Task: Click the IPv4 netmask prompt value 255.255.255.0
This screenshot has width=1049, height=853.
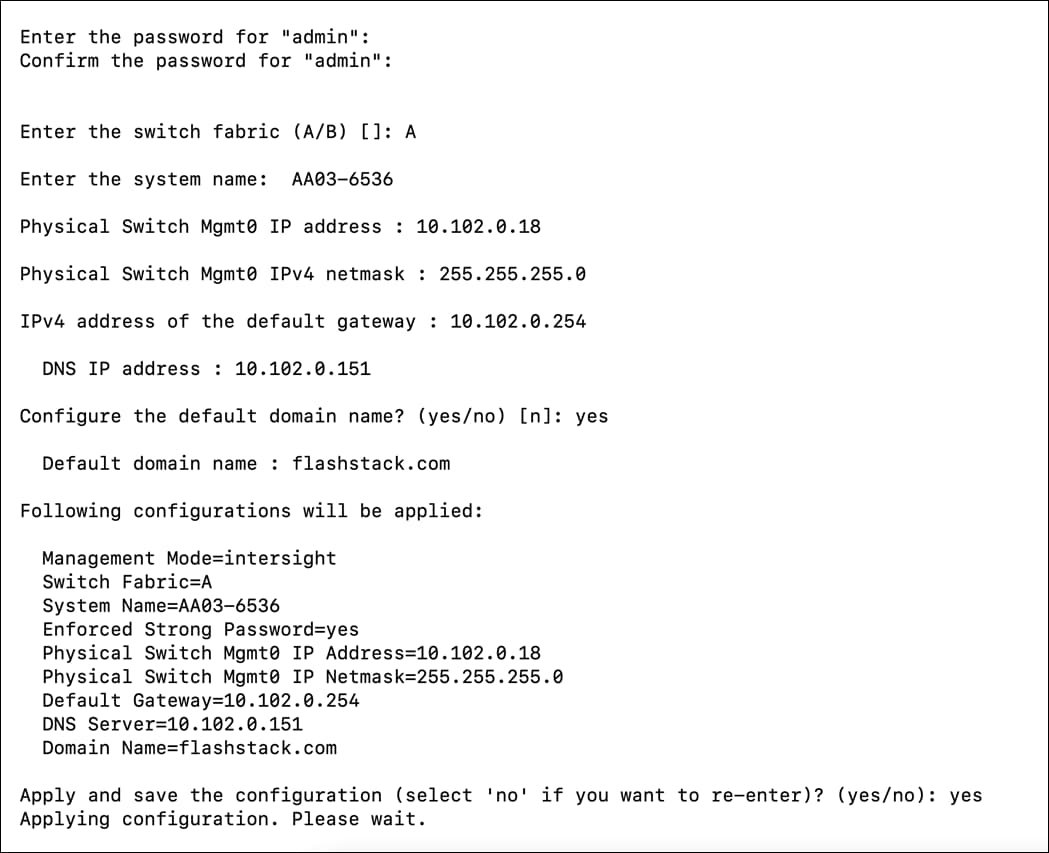Action: 512,274
